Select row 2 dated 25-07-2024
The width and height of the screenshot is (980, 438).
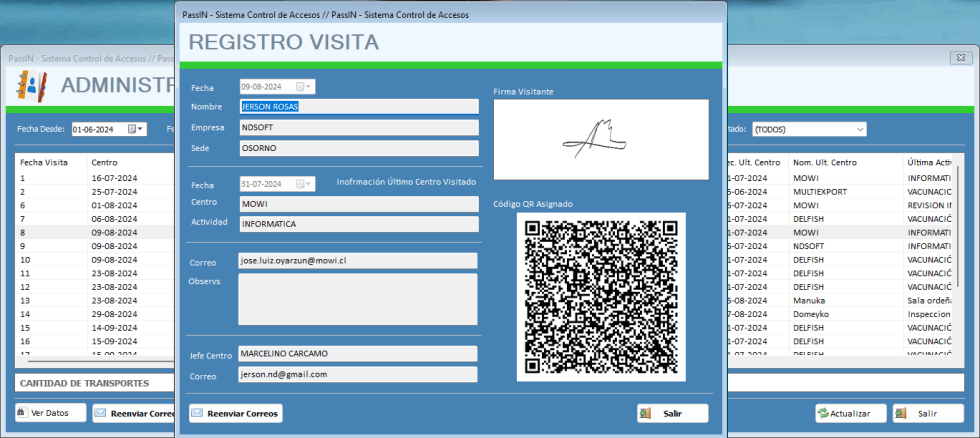point(95,191)
